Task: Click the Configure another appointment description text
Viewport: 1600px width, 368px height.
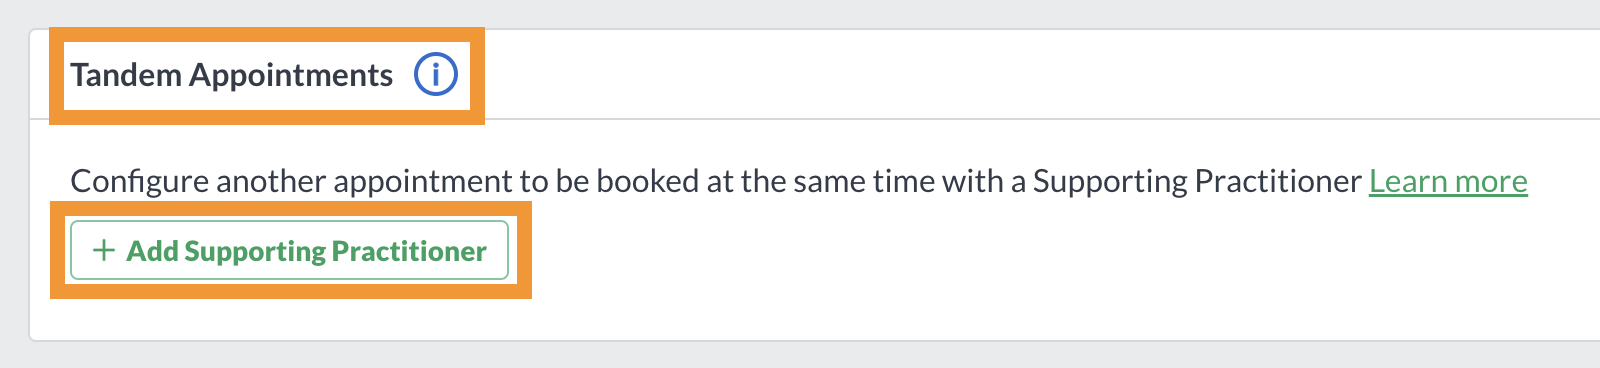Action: (716, 181)
